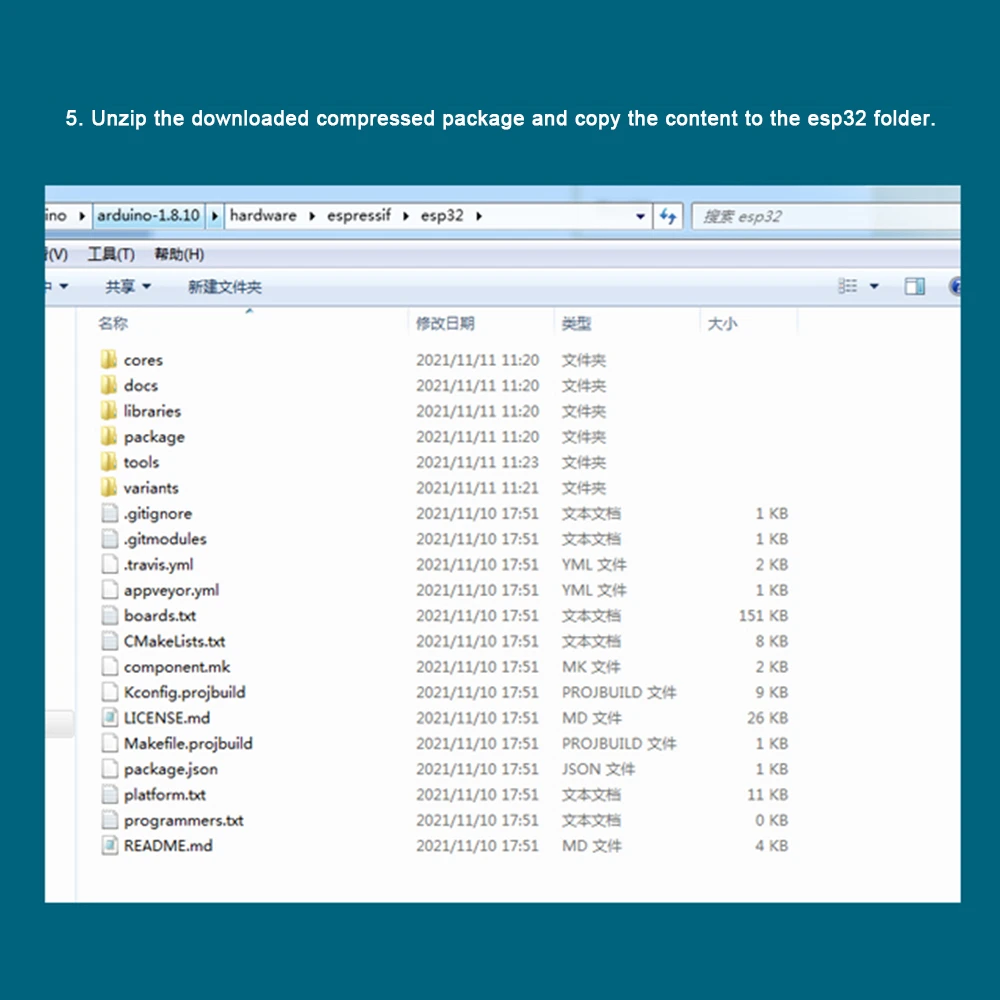Click the Makefile.projbuild file icon
This screenshot has height=1000, width=1000.
point(110,743)
